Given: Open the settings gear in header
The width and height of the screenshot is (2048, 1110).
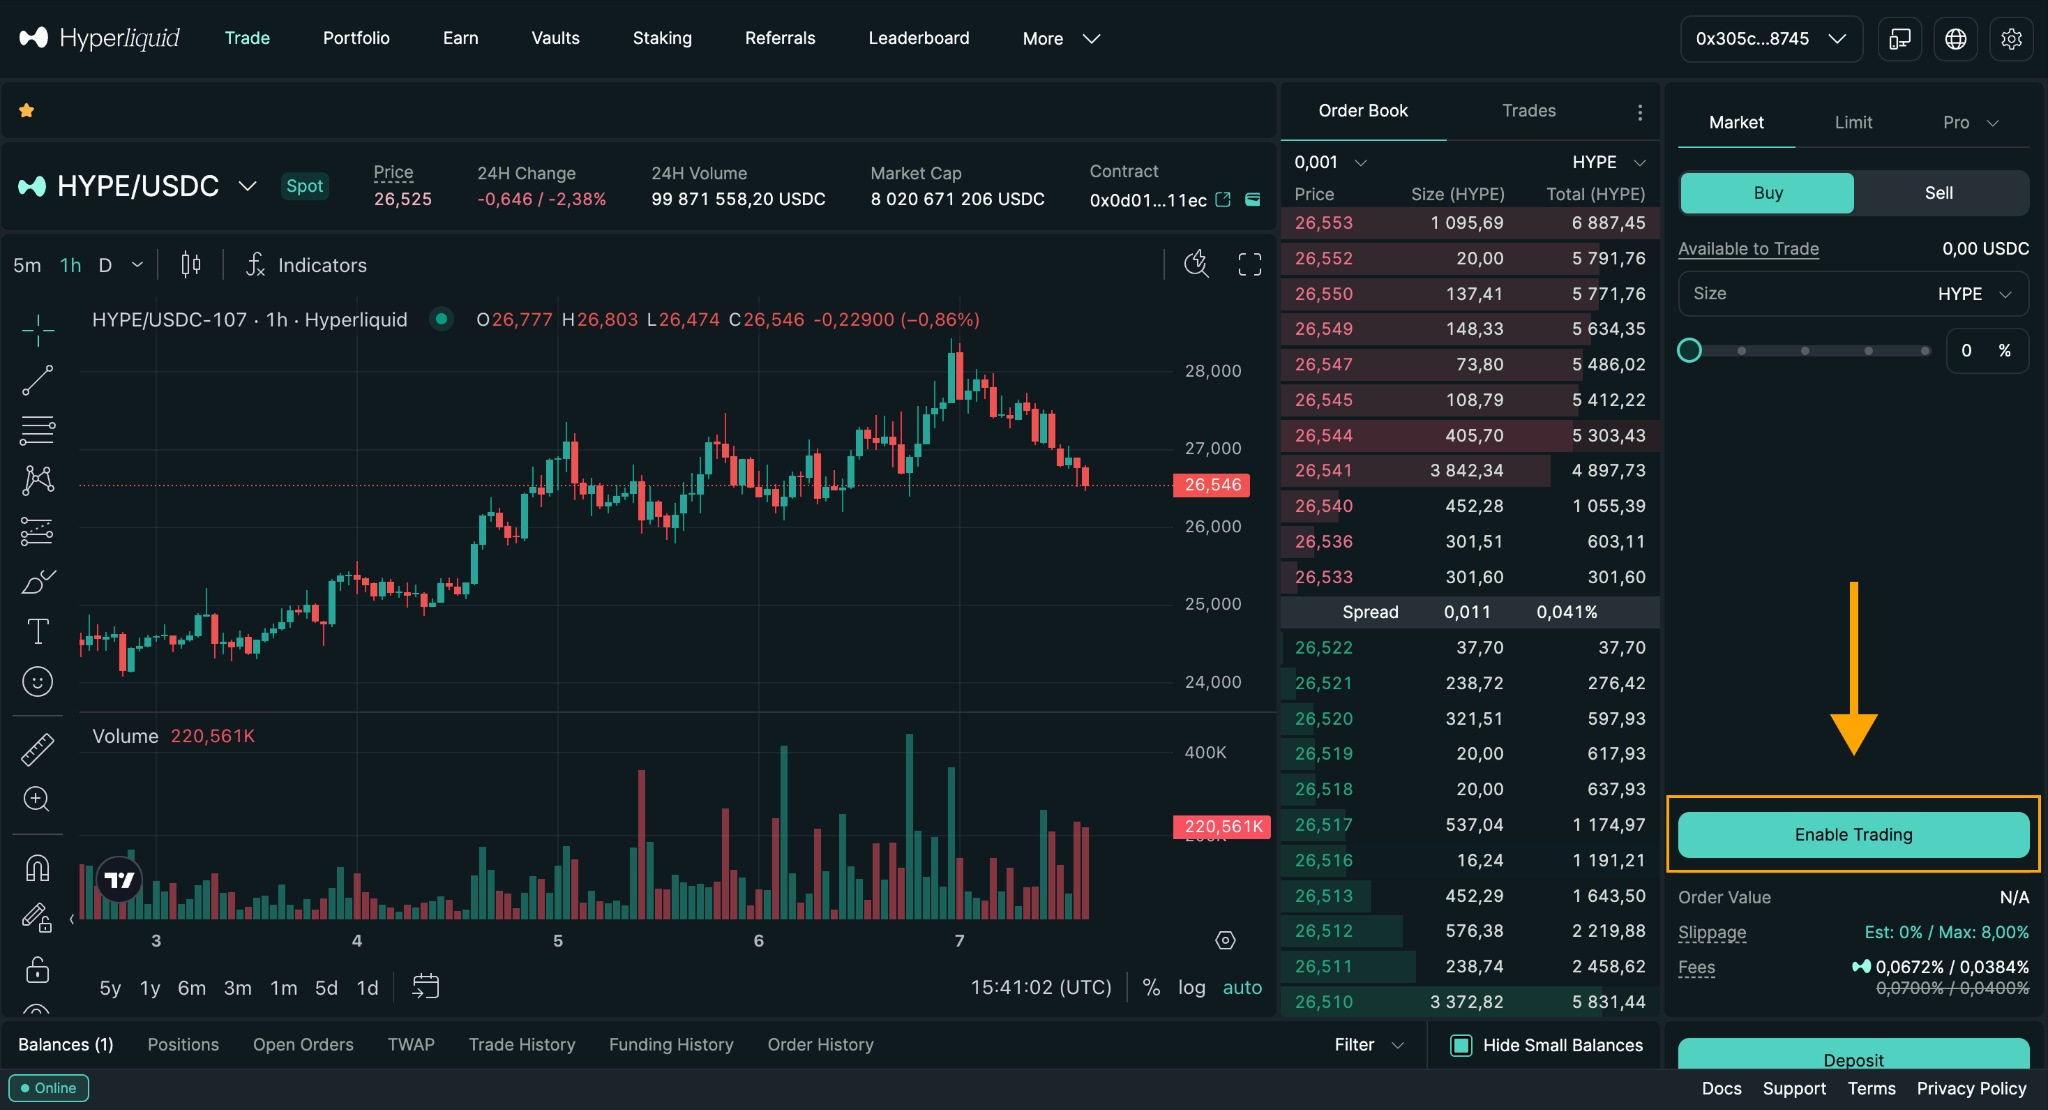Looking at the screenshot, I should [2012, 39].
